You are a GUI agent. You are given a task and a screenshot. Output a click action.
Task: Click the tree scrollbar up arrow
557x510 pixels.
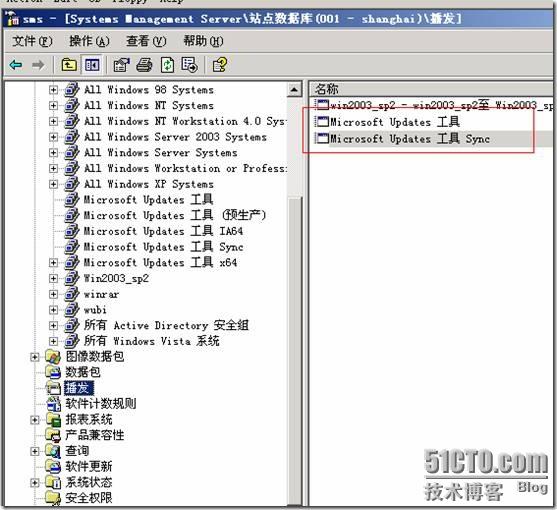[x=294, y=89]
